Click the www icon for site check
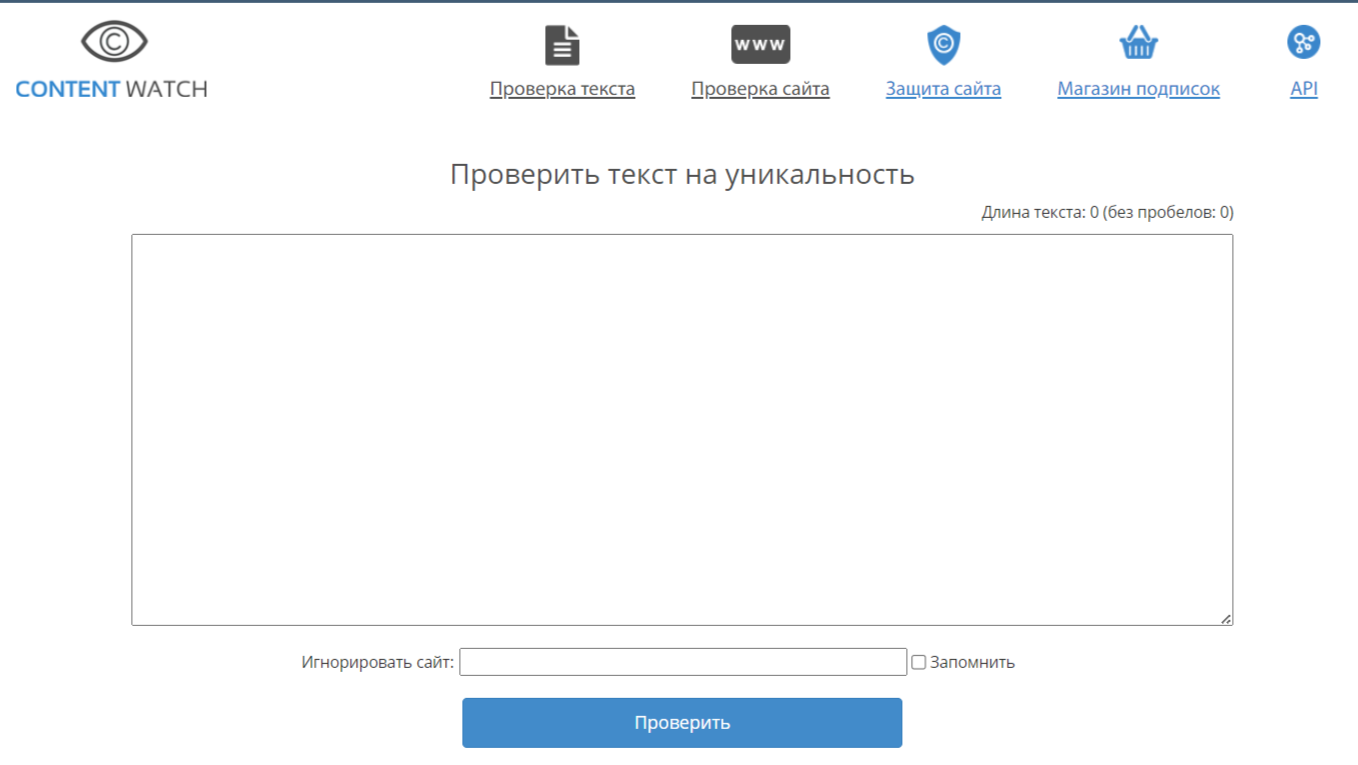The width and height of the screenshot is (1358, 765). coord(760,45)
